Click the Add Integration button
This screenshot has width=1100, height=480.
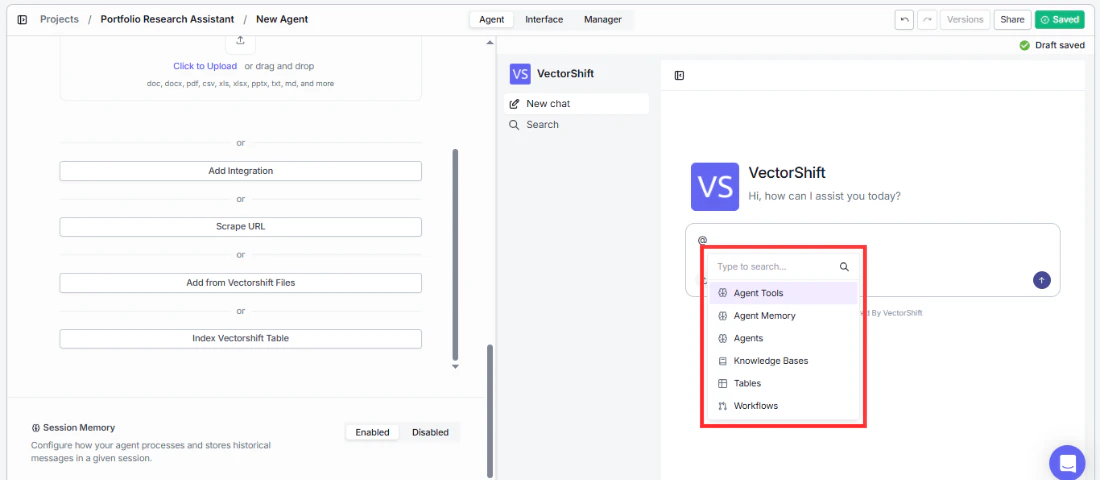pyautogui.click(x=241, y=171)
